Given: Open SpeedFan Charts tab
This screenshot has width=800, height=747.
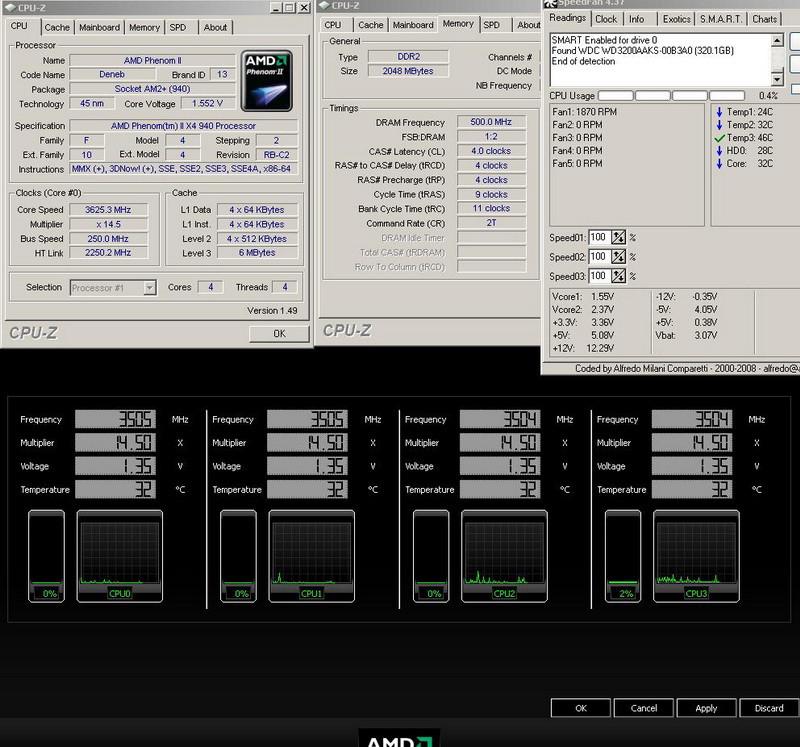Looking at the screenshot, I should pyautogui.click(x=764, y=19).
